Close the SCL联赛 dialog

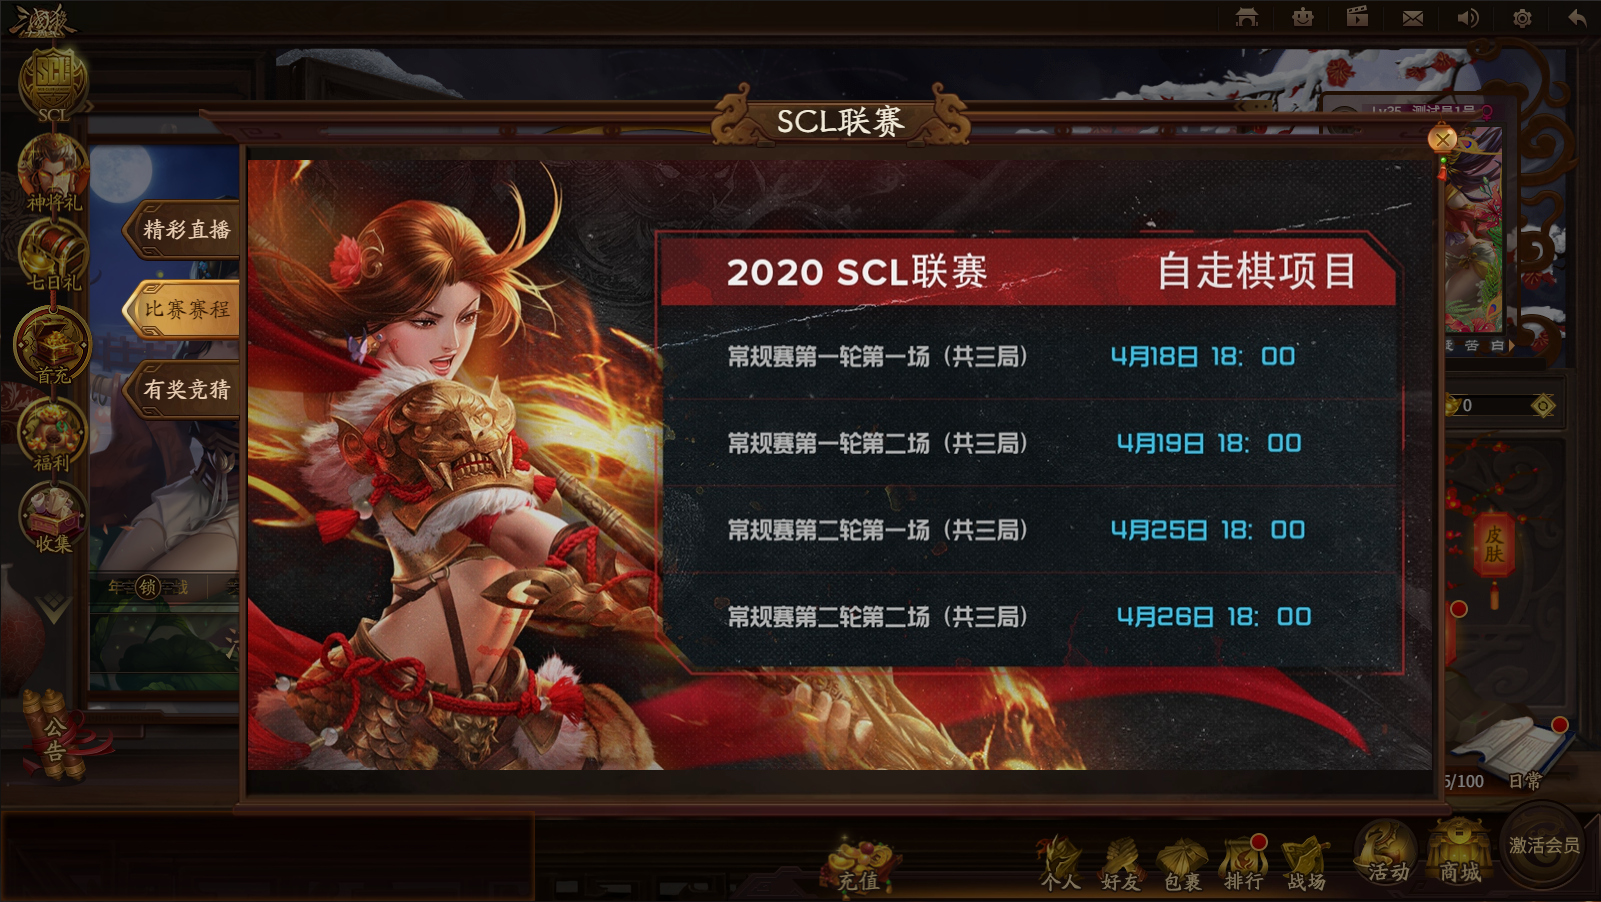[1442, 139]
